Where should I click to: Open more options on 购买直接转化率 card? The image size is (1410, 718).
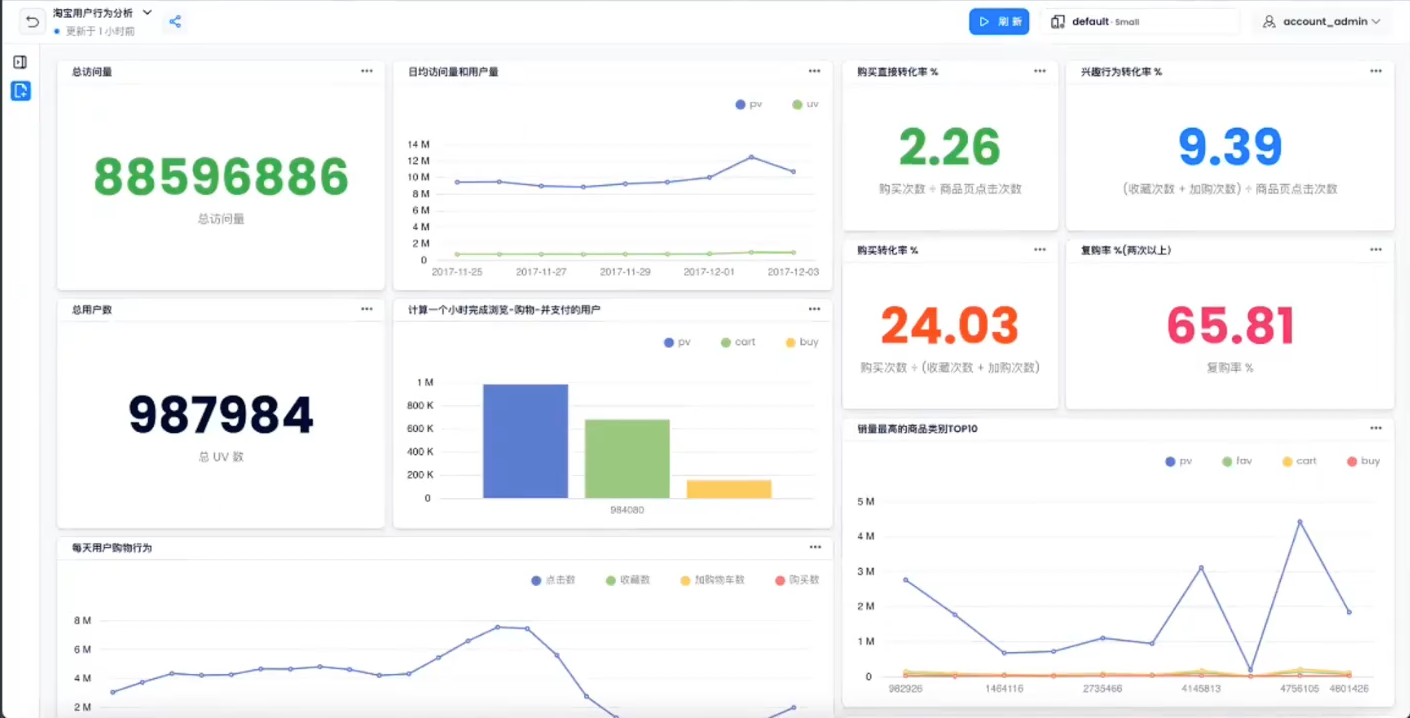(x=1040, y=71)
